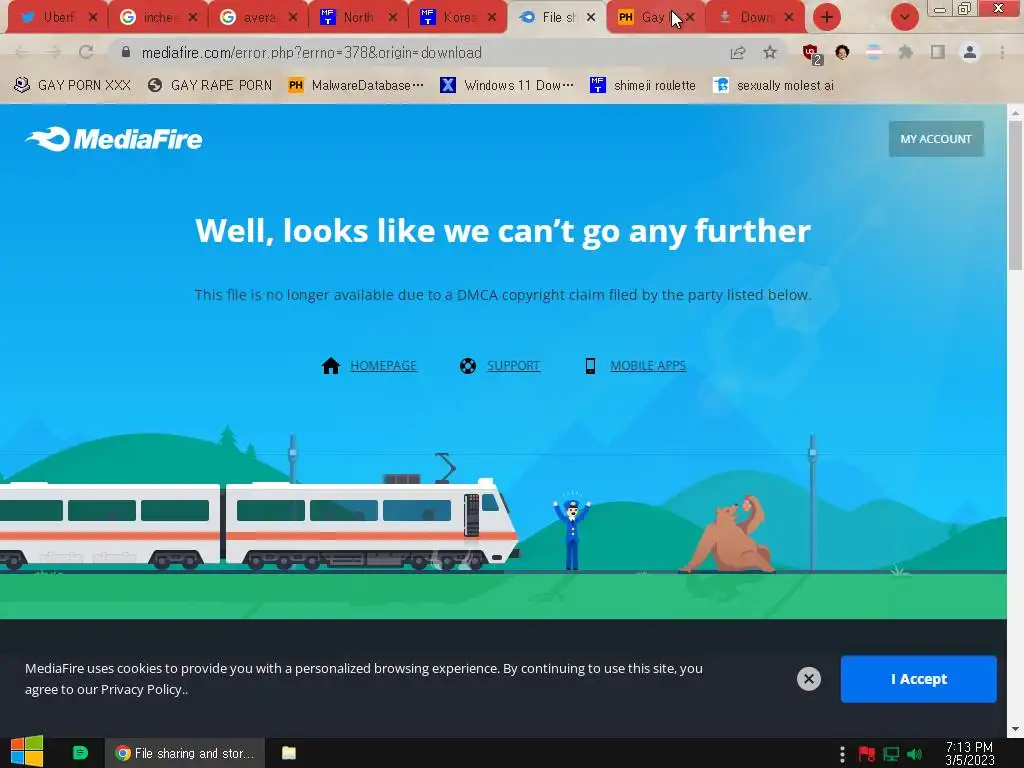
Task: Open the green chat app on taskbar
Action: pos(80,753)
